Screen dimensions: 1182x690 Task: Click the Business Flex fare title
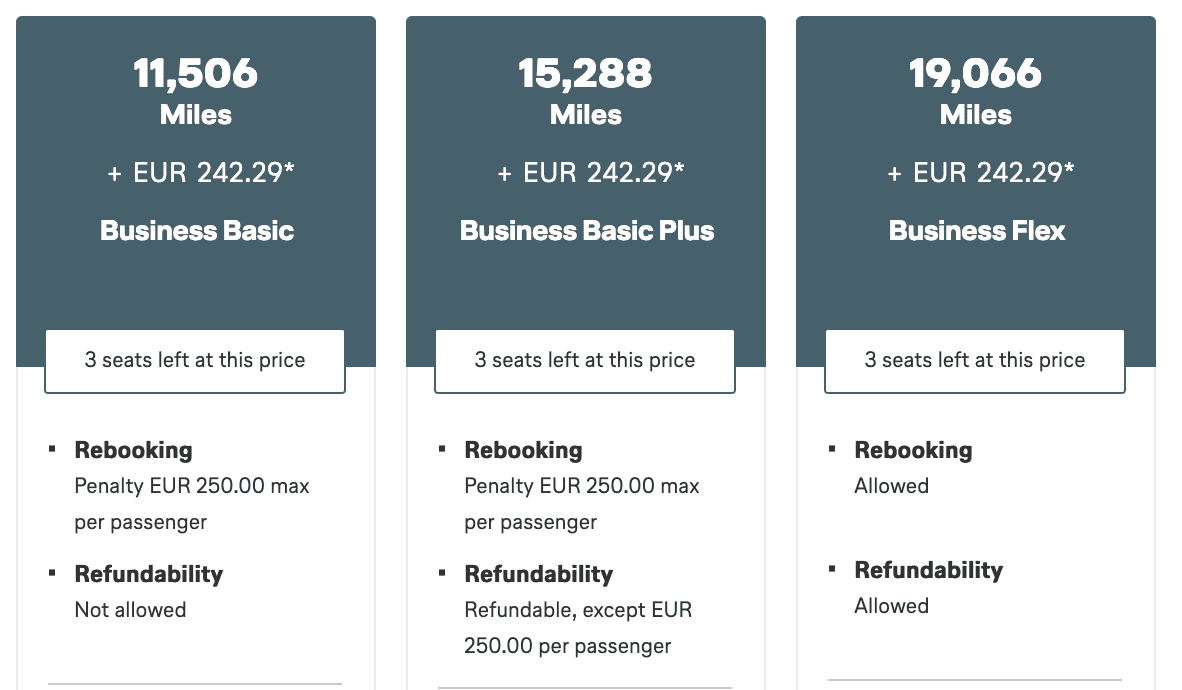coord(977,231)
